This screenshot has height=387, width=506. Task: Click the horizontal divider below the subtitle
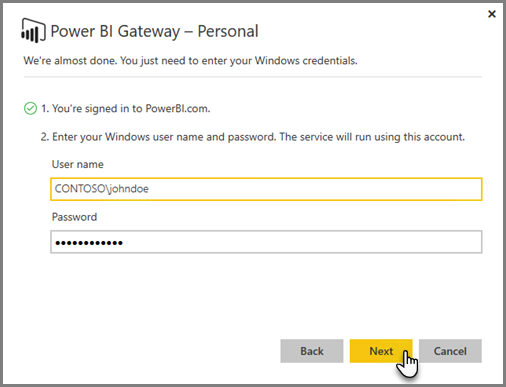[x=253, y=77]
